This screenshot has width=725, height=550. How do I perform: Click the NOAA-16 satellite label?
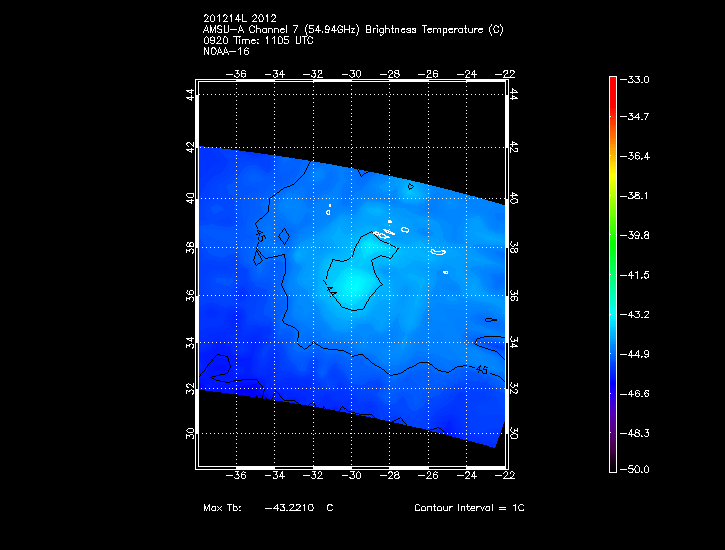pos(225,51)
